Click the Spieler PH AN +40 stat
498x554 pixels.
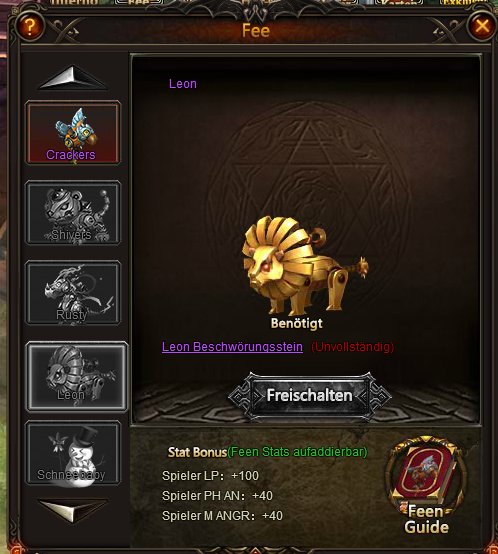pos(217,496)
